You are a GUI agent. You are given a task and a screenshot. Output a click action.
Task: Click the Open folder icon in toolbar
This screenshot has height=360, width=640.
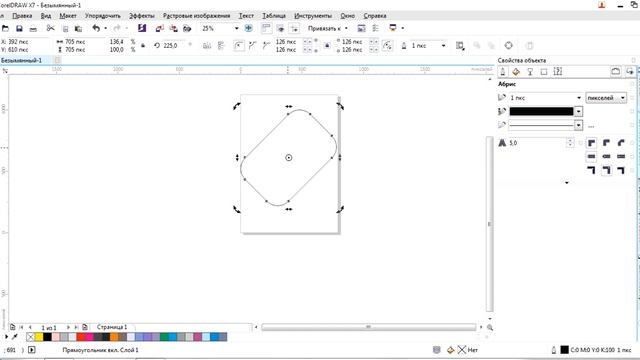click(x=5, y=29)
